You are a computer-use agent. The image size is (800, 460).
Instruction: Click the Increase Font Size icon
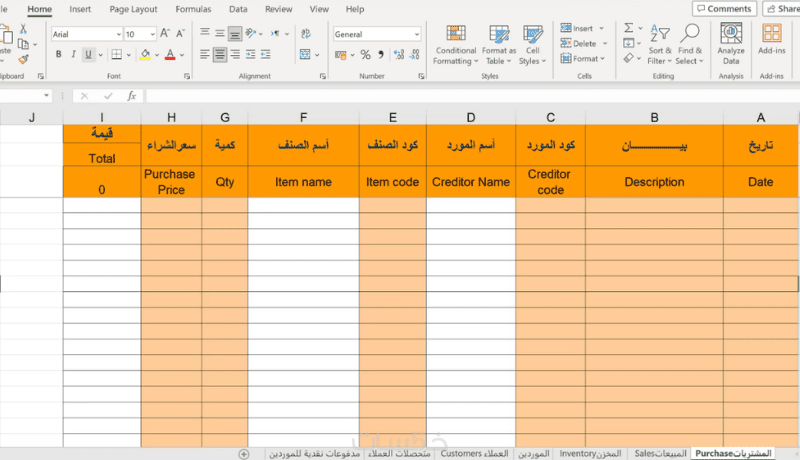(x=165, y=34)
